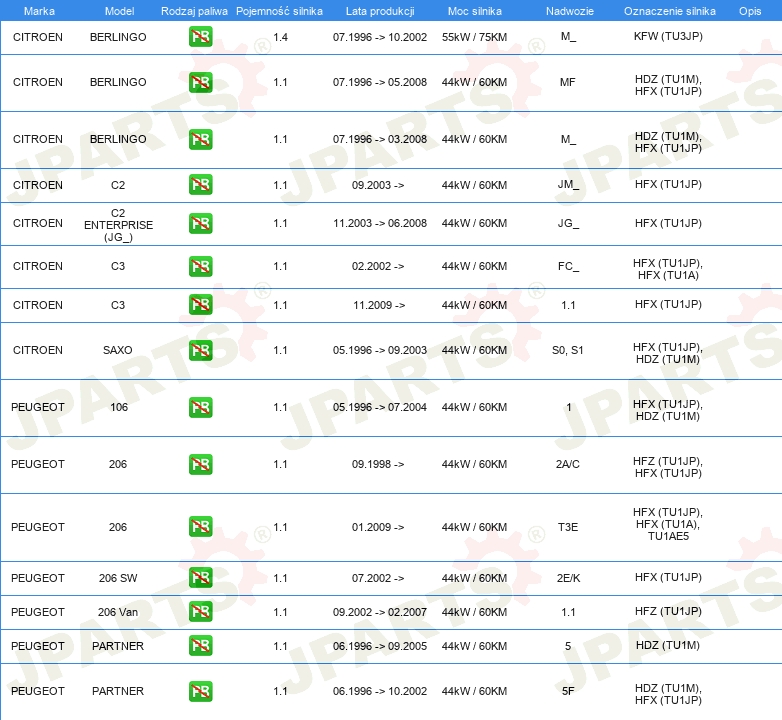The height and width of the screenshot is (720, 782).
Task: Click the Nadwozie column header
Action: [570, 11]
